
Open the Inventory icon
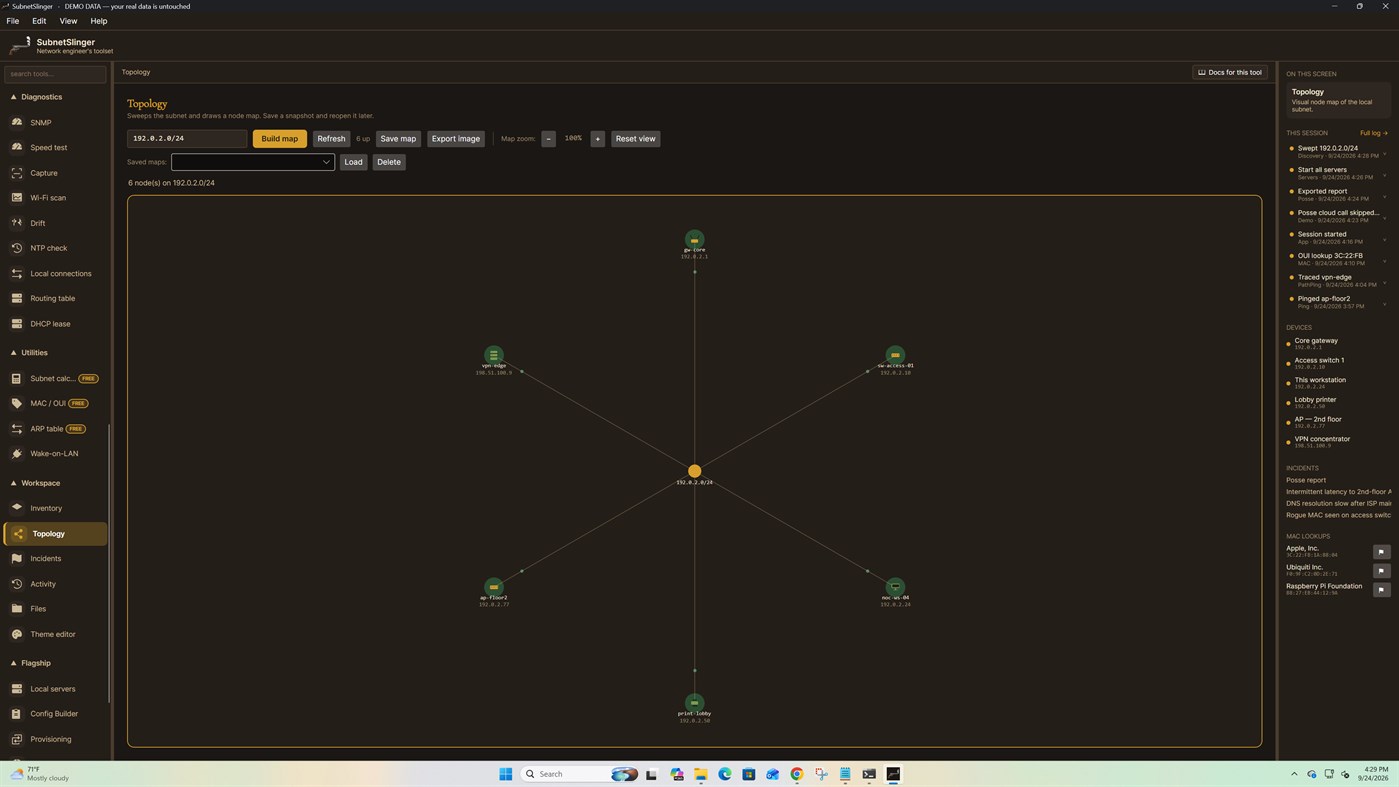[x=17, y=508]
